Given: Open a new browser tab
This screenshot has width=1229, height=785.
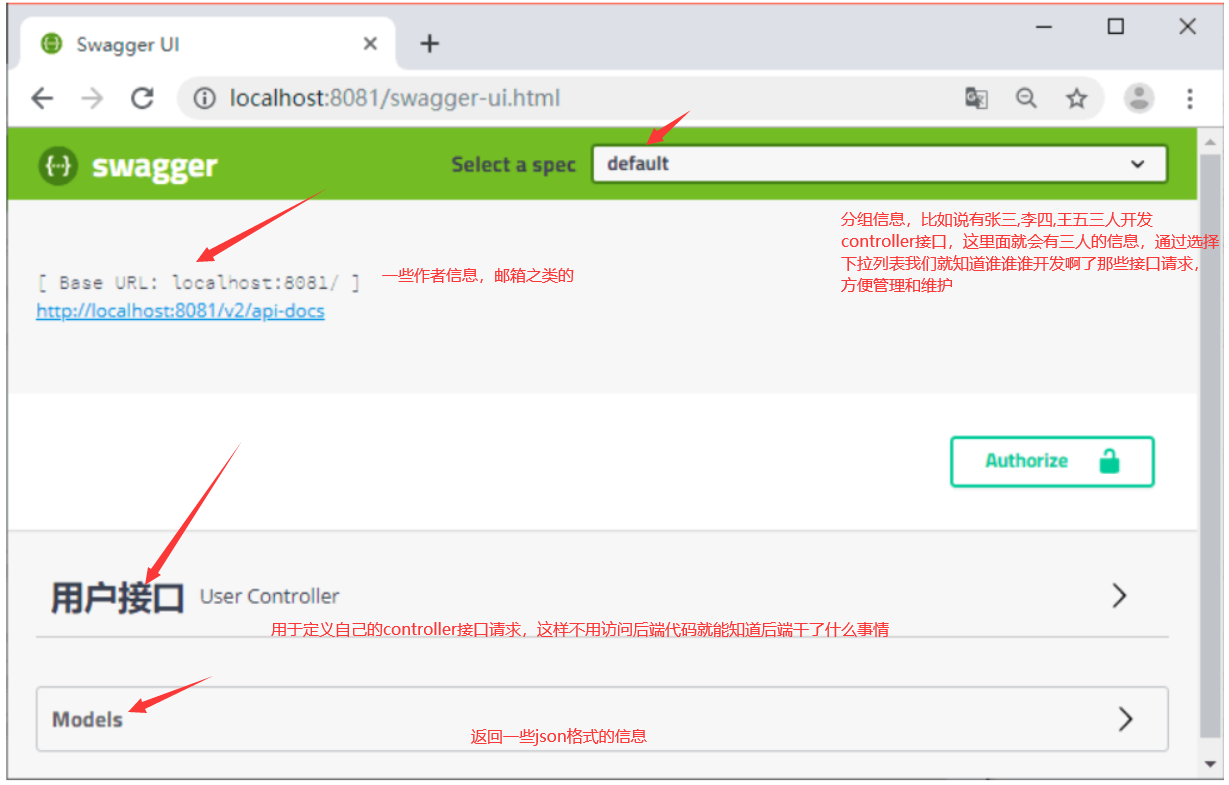Looking at the screenshot, I should coord(429,43).
